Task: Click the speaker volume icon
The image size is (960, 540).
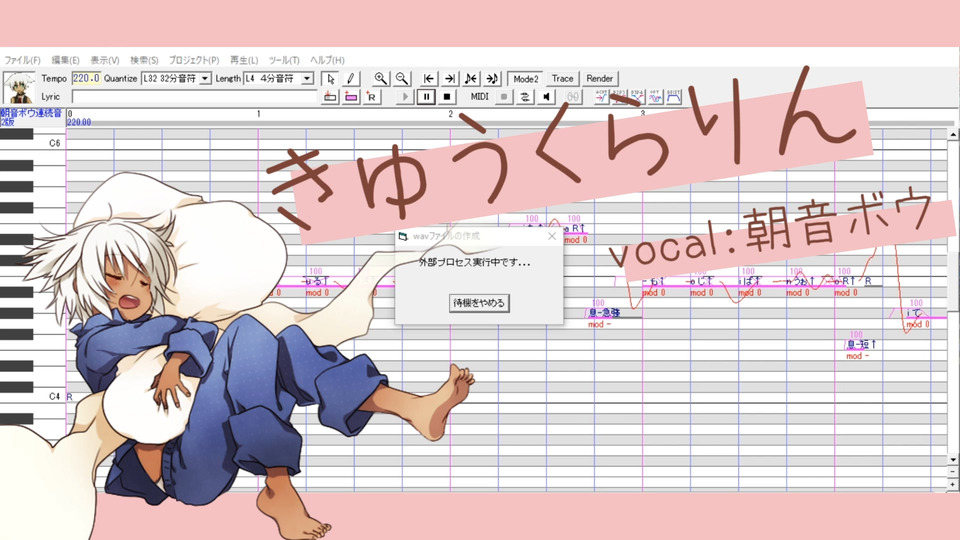Action: coord(546,97)
